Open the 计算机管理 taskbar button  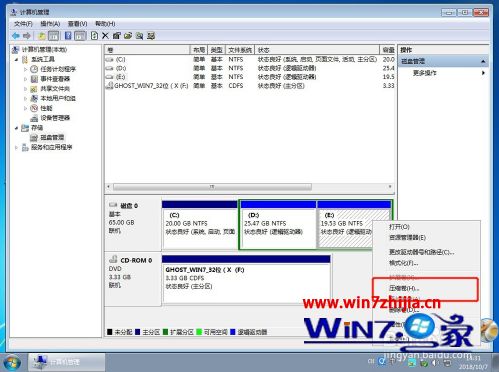(67, 362)
